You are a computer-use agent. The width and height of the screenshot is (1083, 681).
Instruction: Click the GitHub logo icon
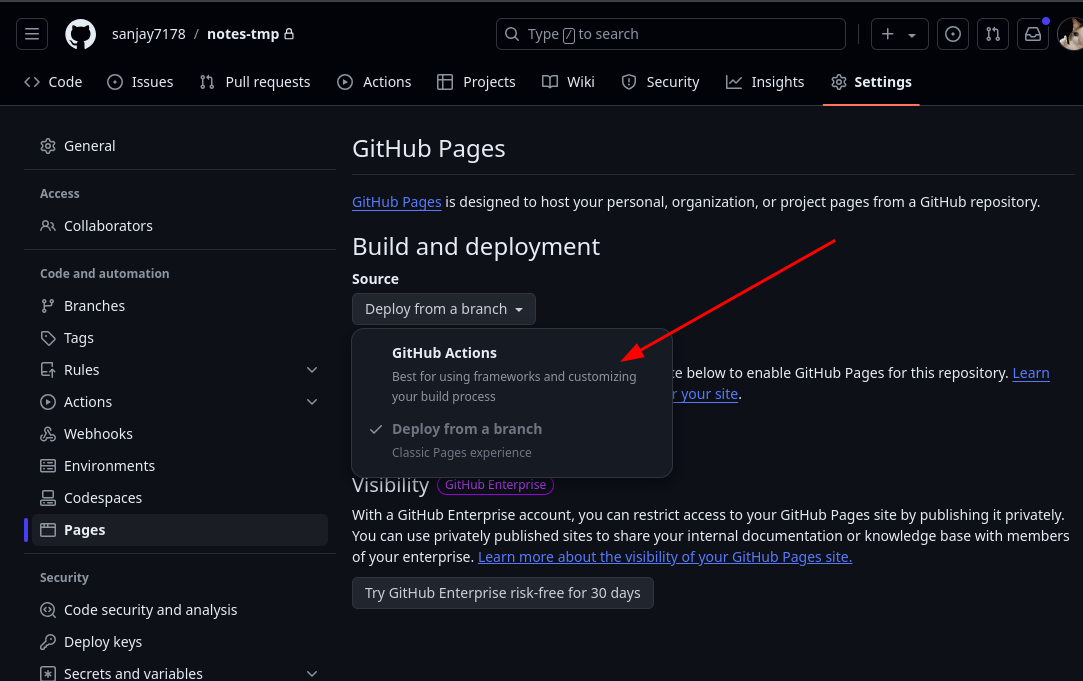coord(81,34)
